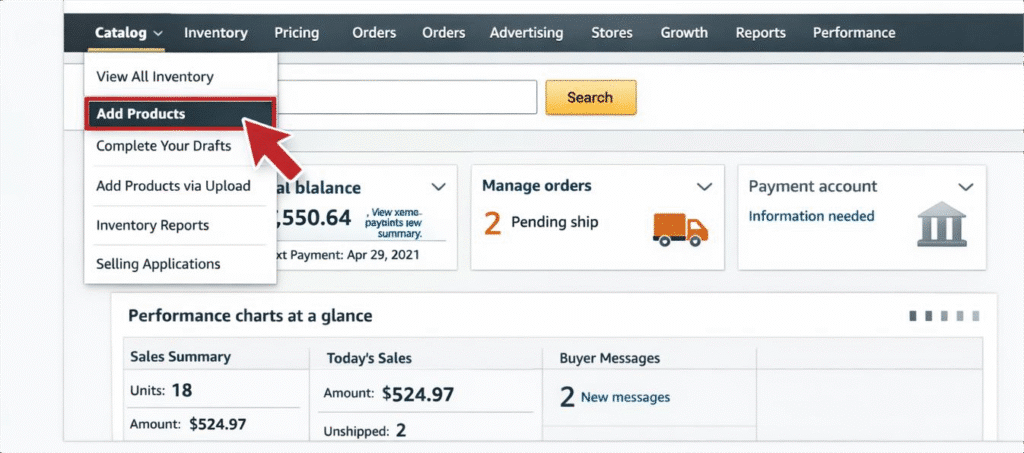The image size is (1024, 453).
Task: Open View All Inventory menu entry
Action: (155, 77)
